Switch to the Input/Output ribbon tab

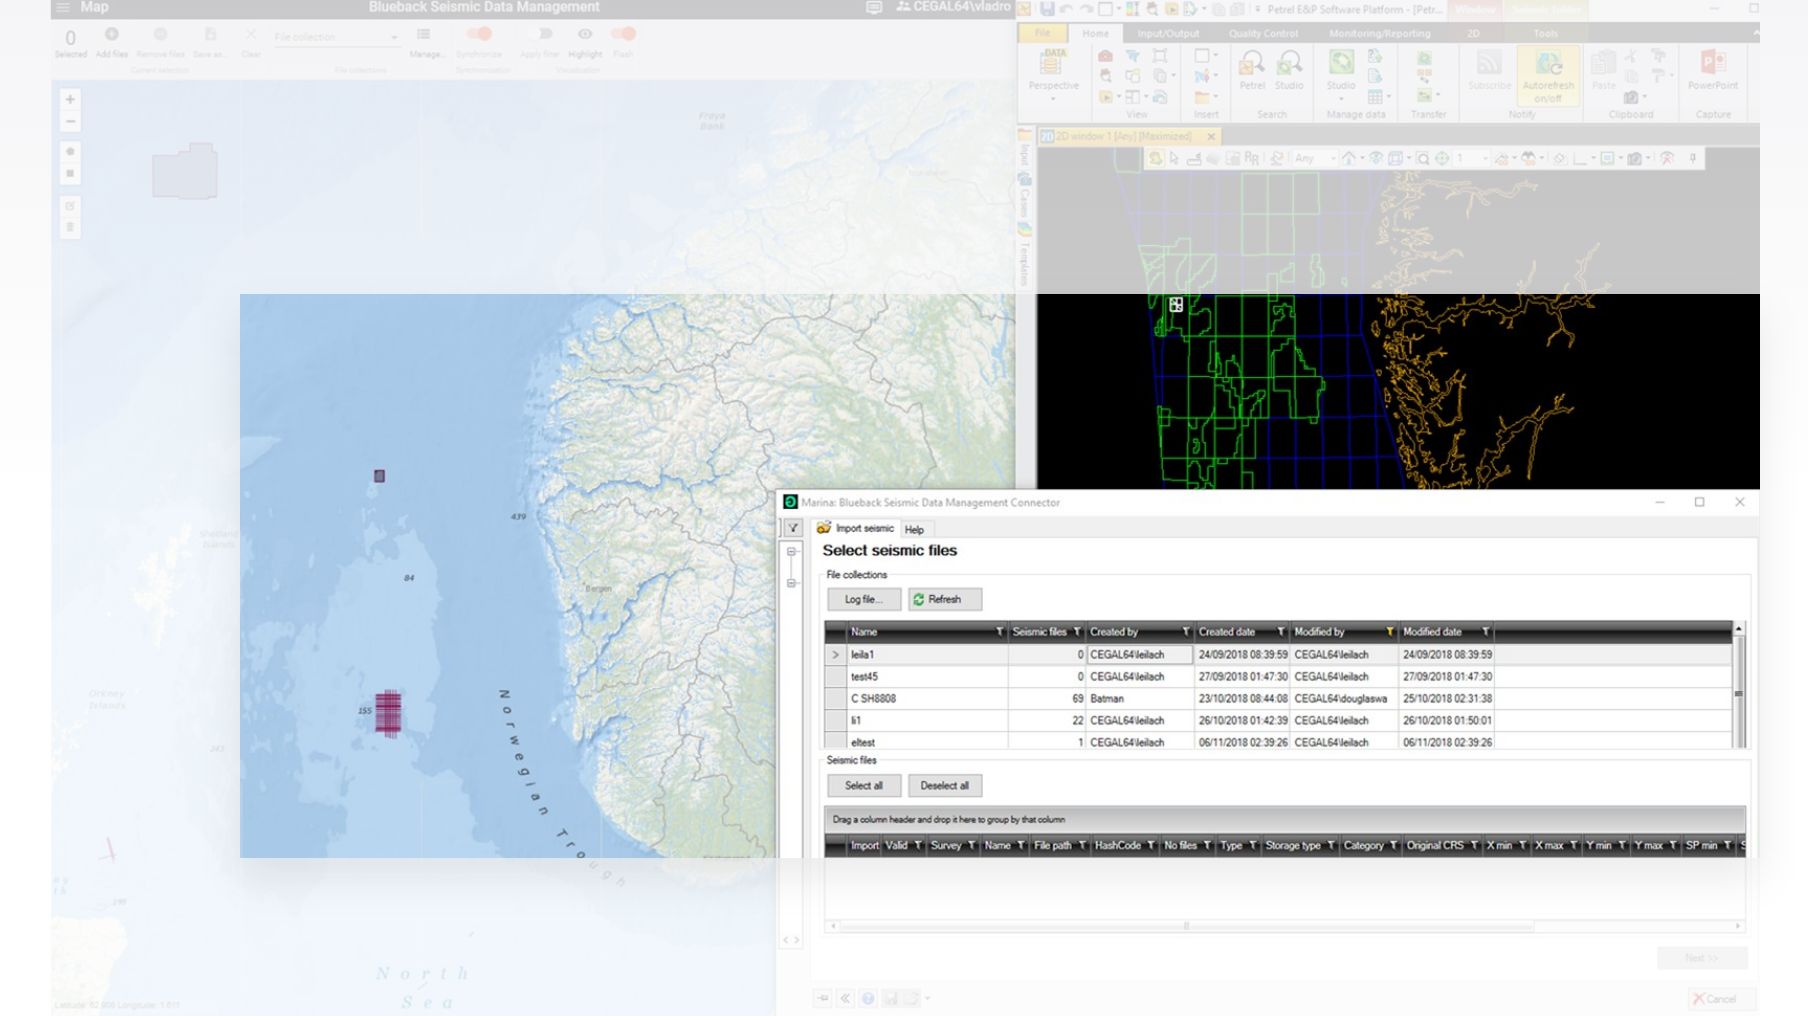click(1168, 33)
